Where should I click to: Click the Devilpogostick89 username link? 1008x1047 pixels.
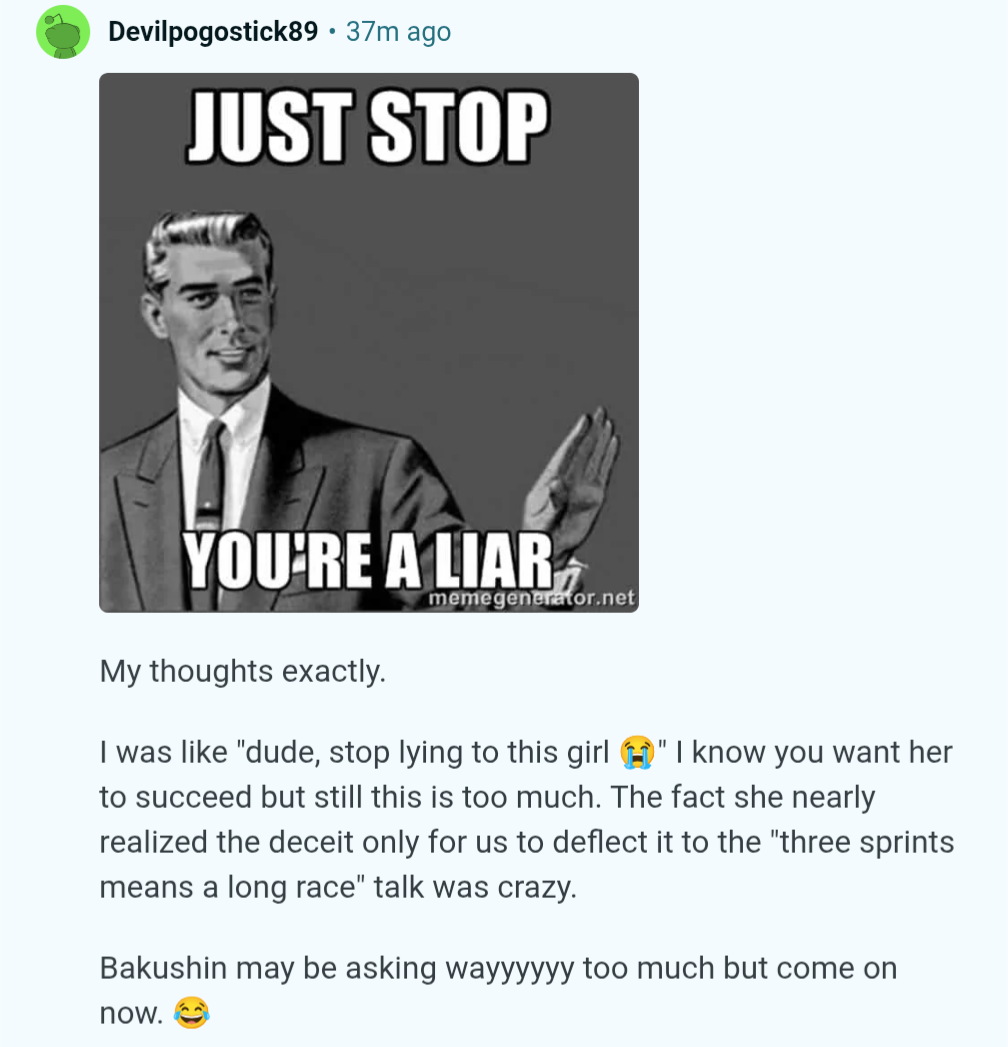(213, 31)
